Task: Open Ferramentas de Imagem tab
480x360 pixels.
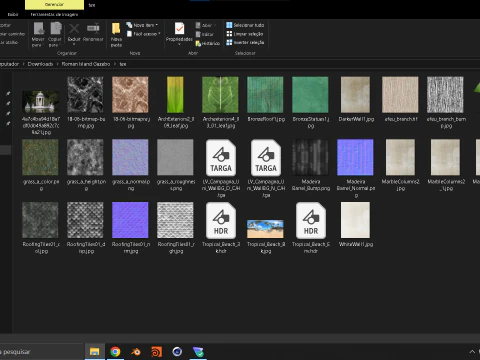Action: click(x=54, y=14)
